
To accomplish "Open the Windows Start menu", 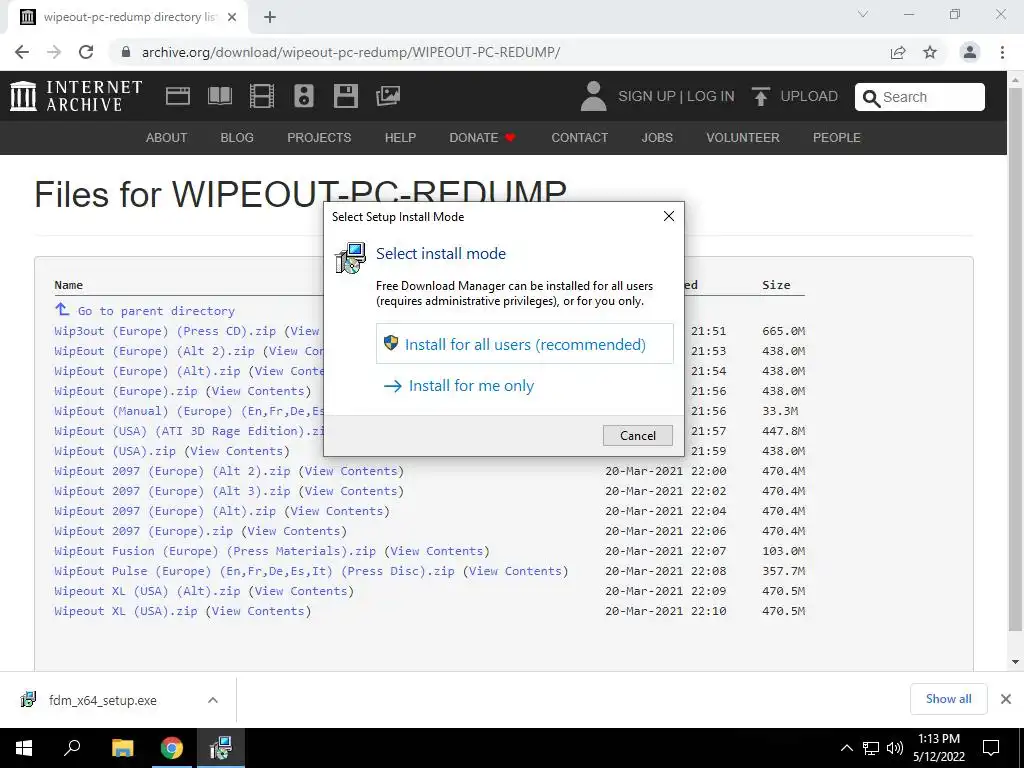I will (x=24, y=748).
